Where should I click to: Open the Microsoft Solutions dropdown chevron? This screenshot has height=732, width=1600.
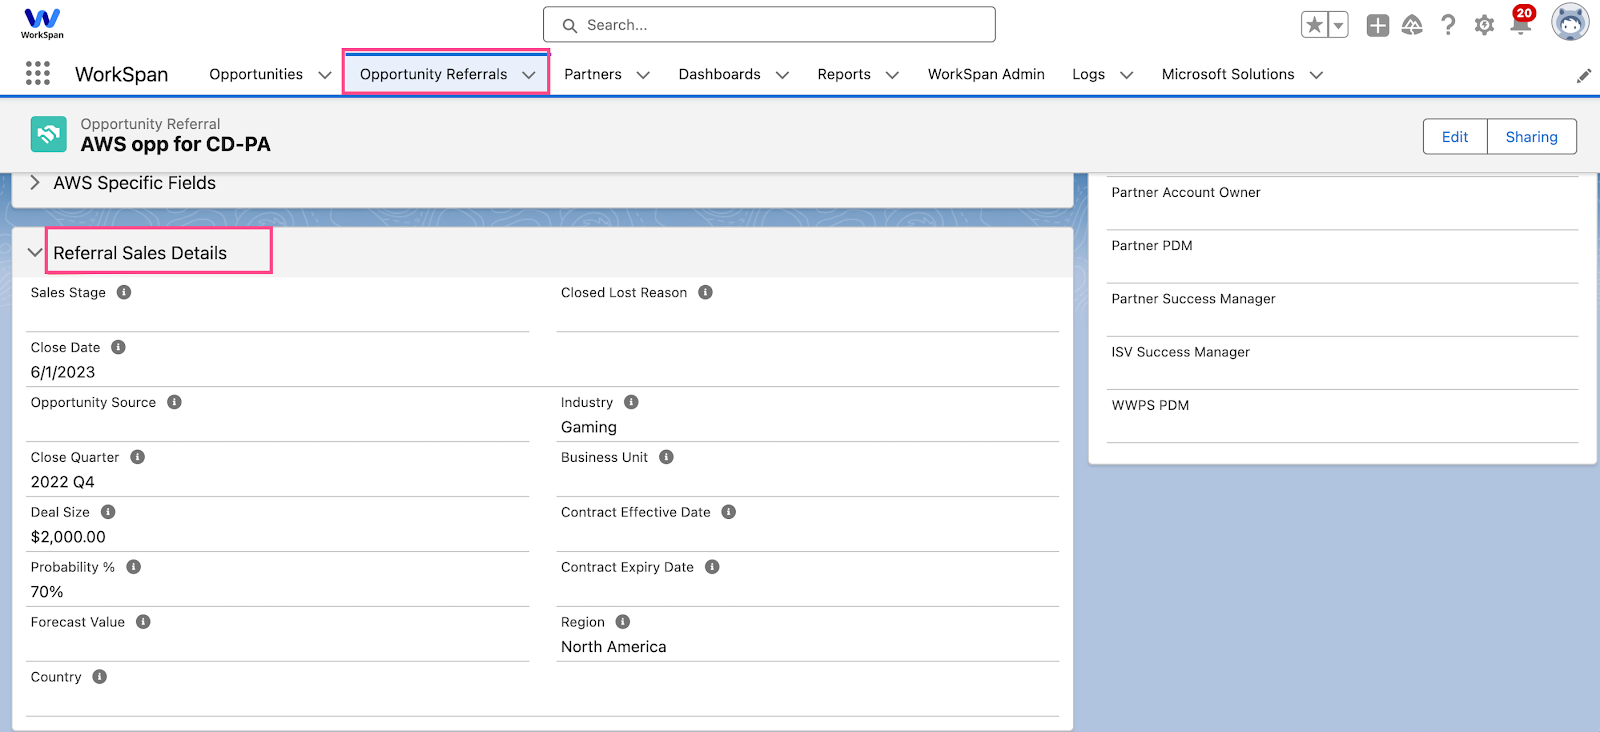(1316, 75)
